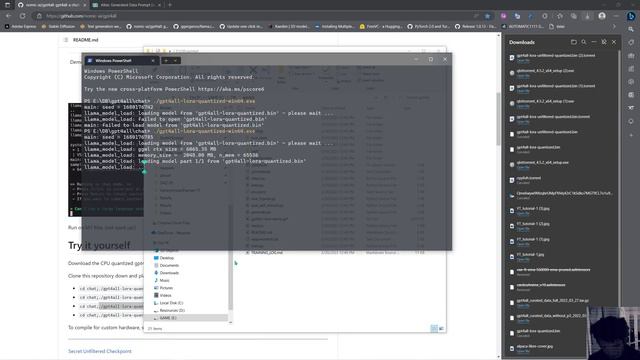
Task: Select GAME (E:) drive in Explorer
Action: tap(168, 318)
